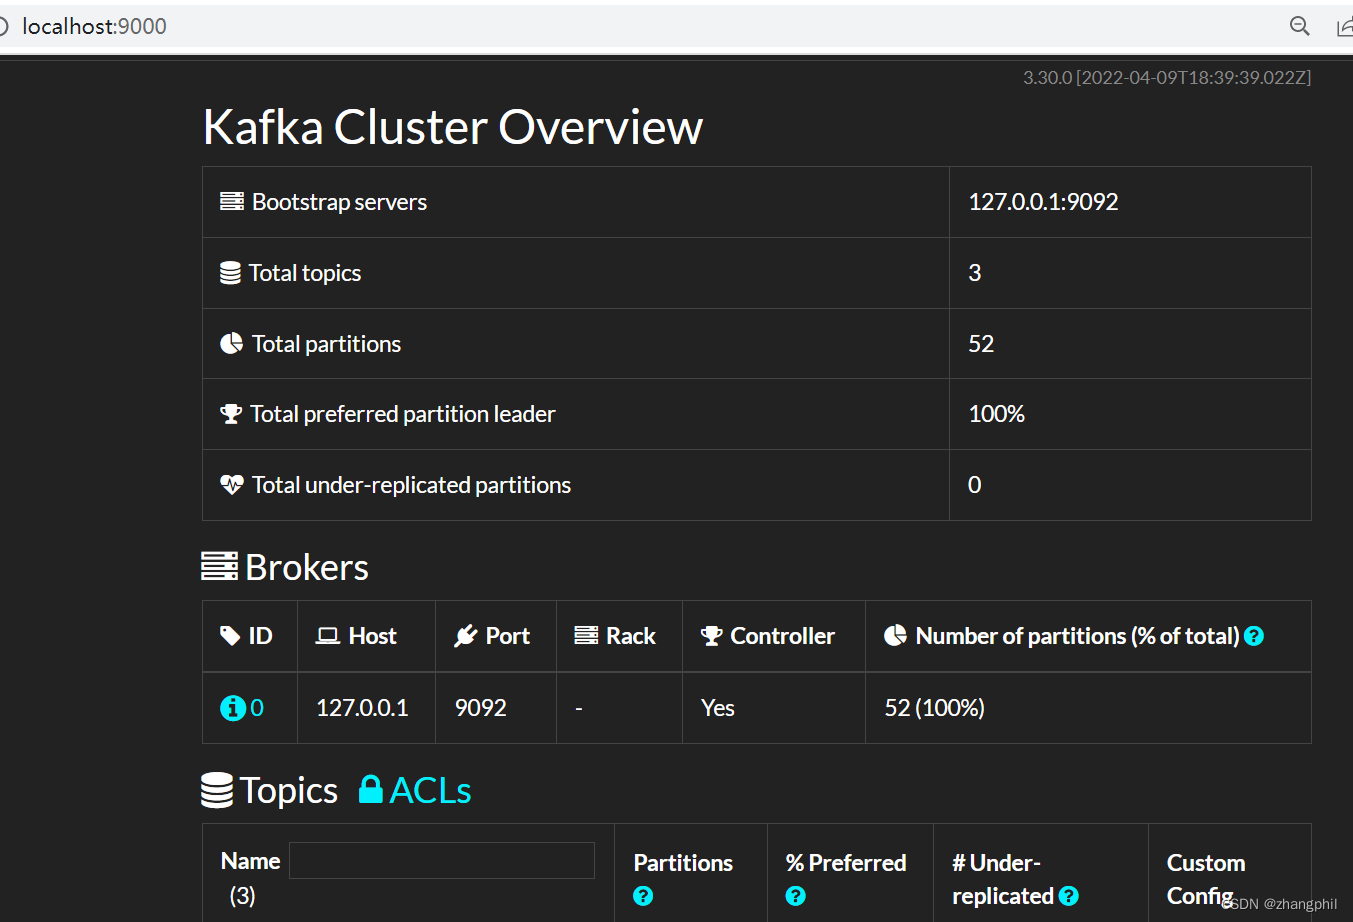Click the Rack column server icon
1353x922 pixels.
click(586, 636)
